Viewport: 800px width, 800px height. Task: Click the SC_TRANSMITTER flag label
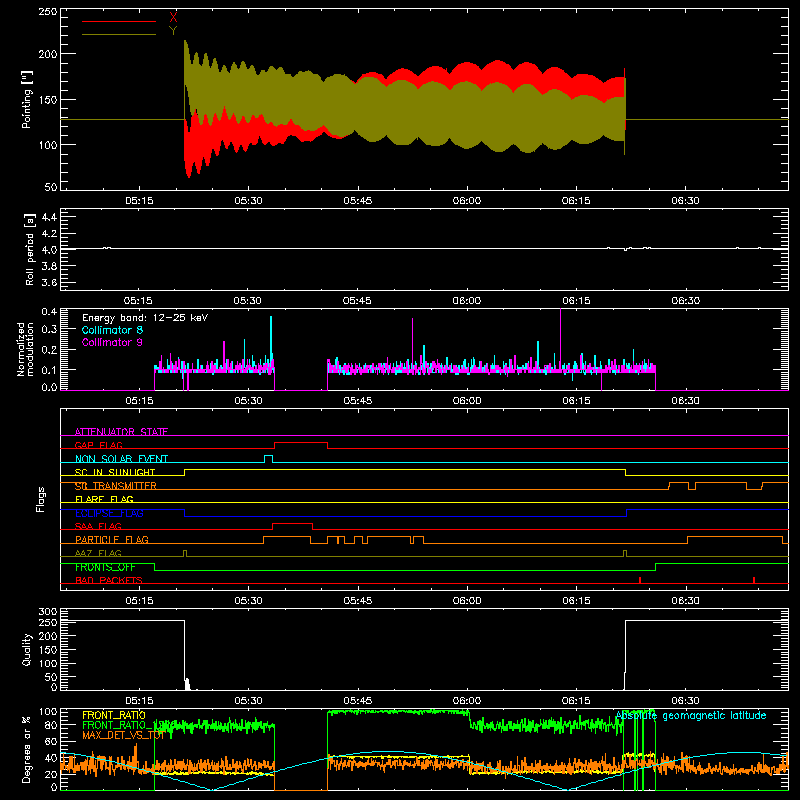click(116, 486)
